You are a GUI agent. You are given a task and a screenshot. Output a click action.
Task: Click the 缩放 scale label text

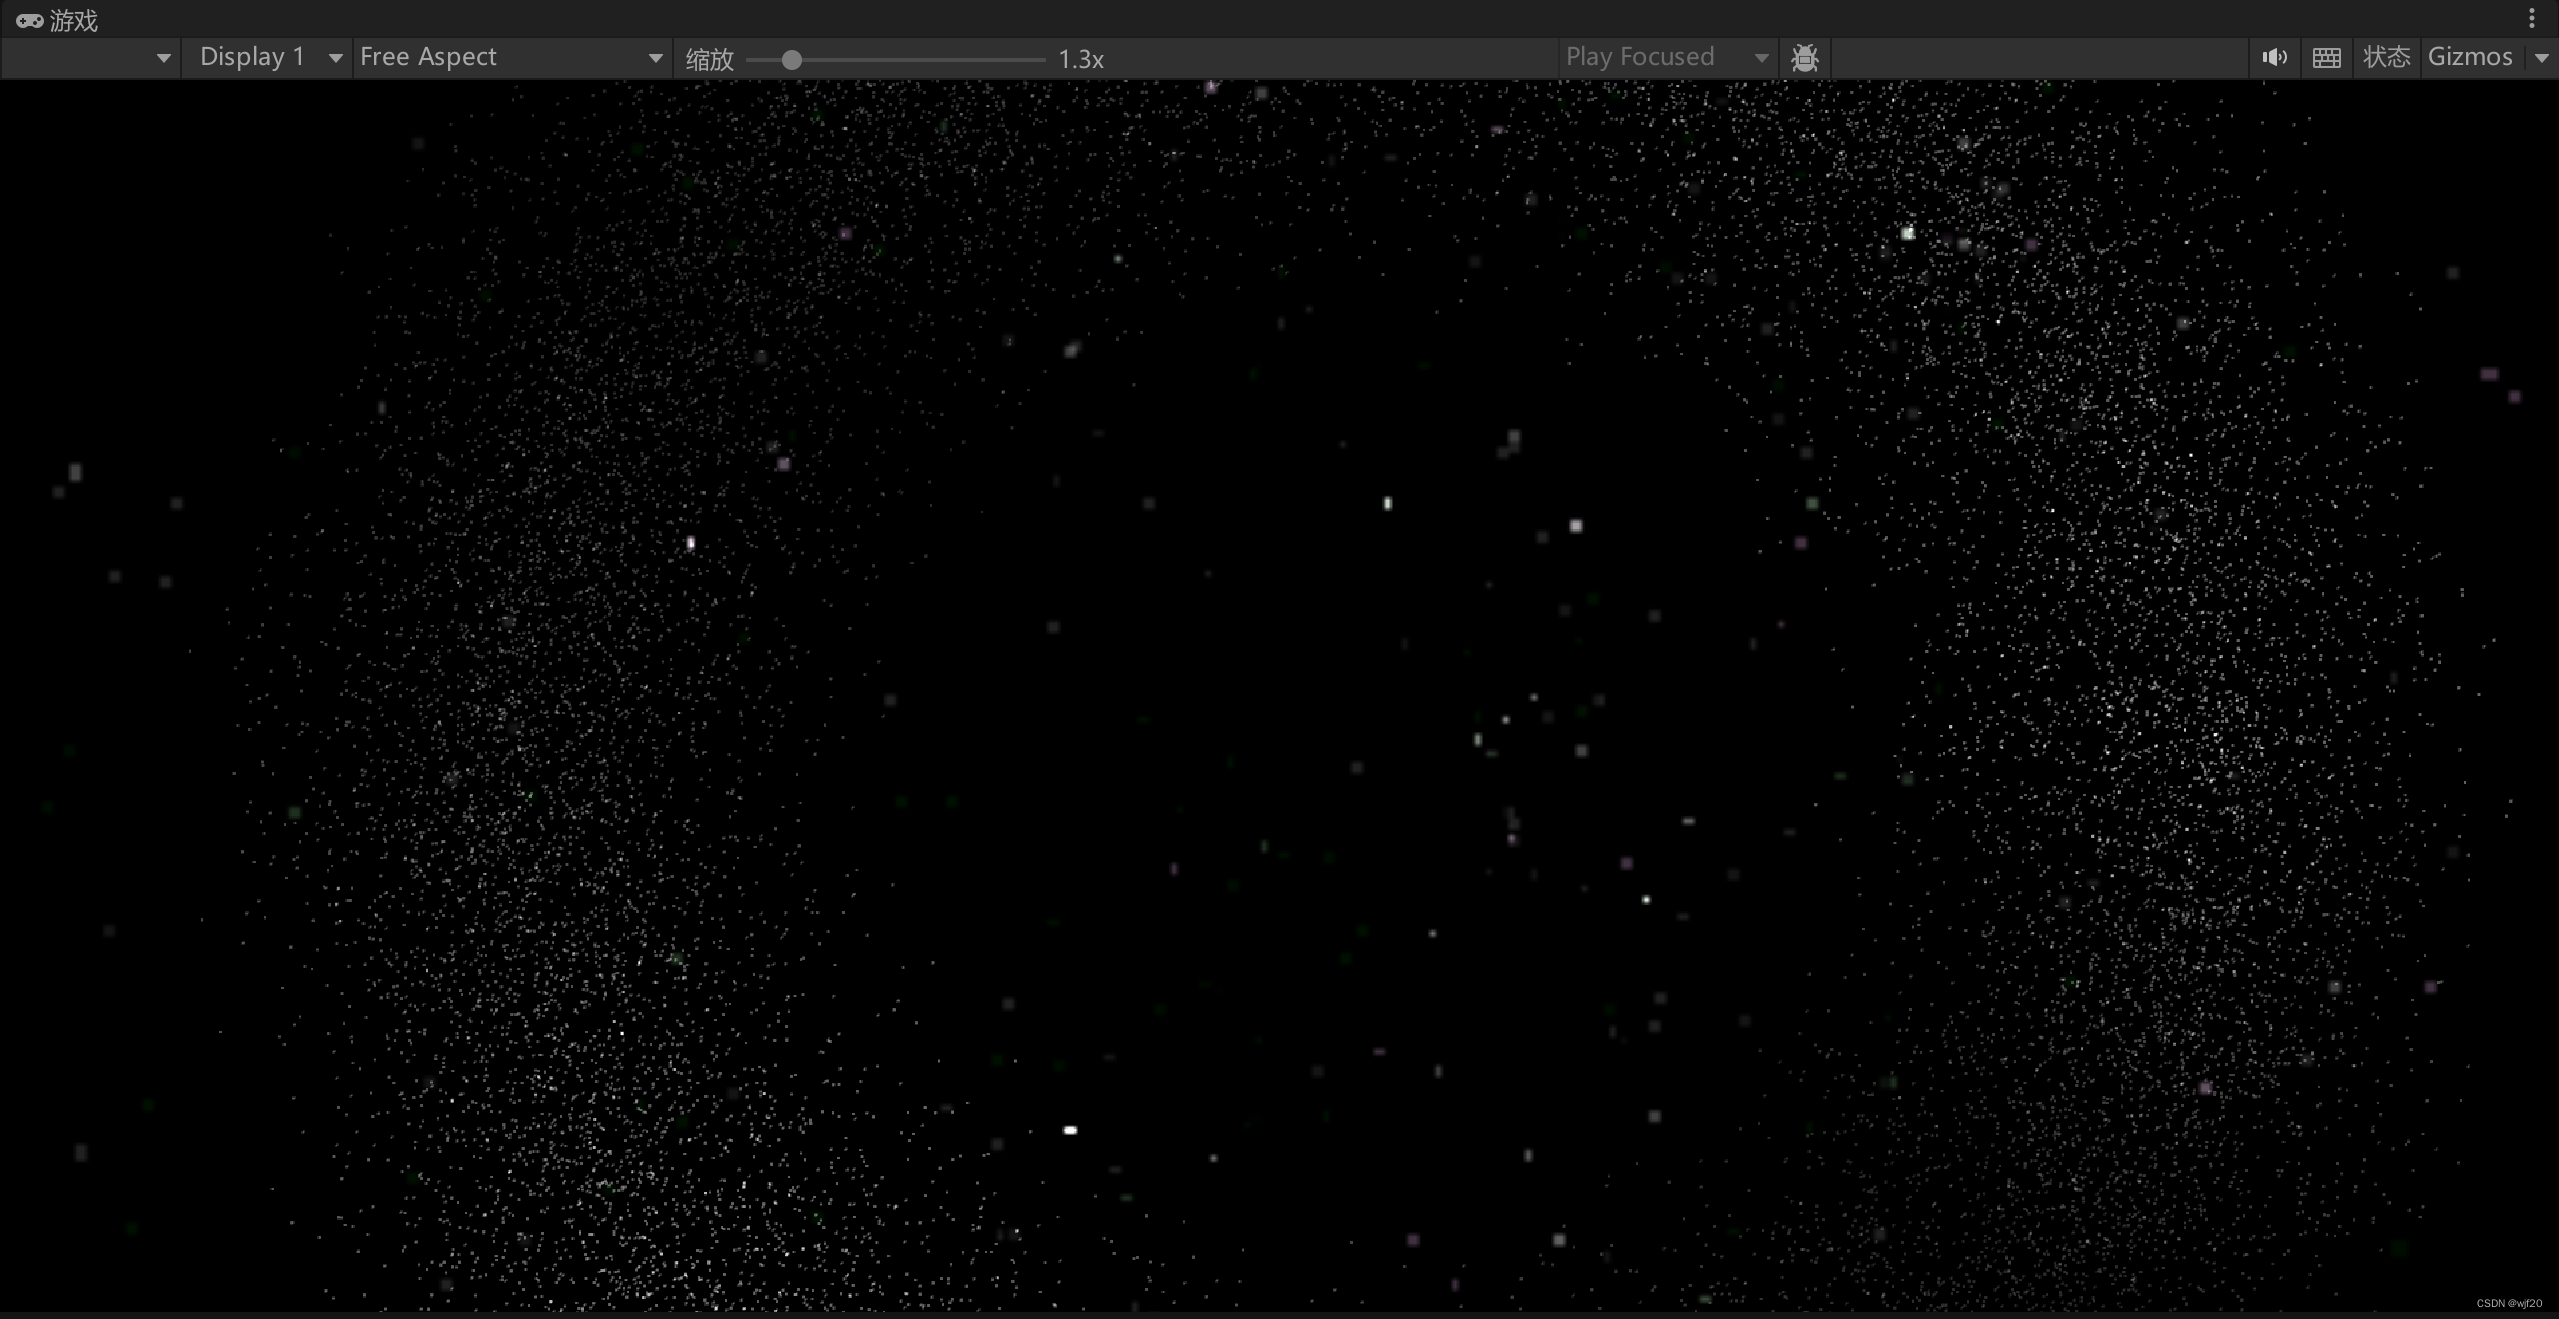pyautogui.click(x=709, y=59)
